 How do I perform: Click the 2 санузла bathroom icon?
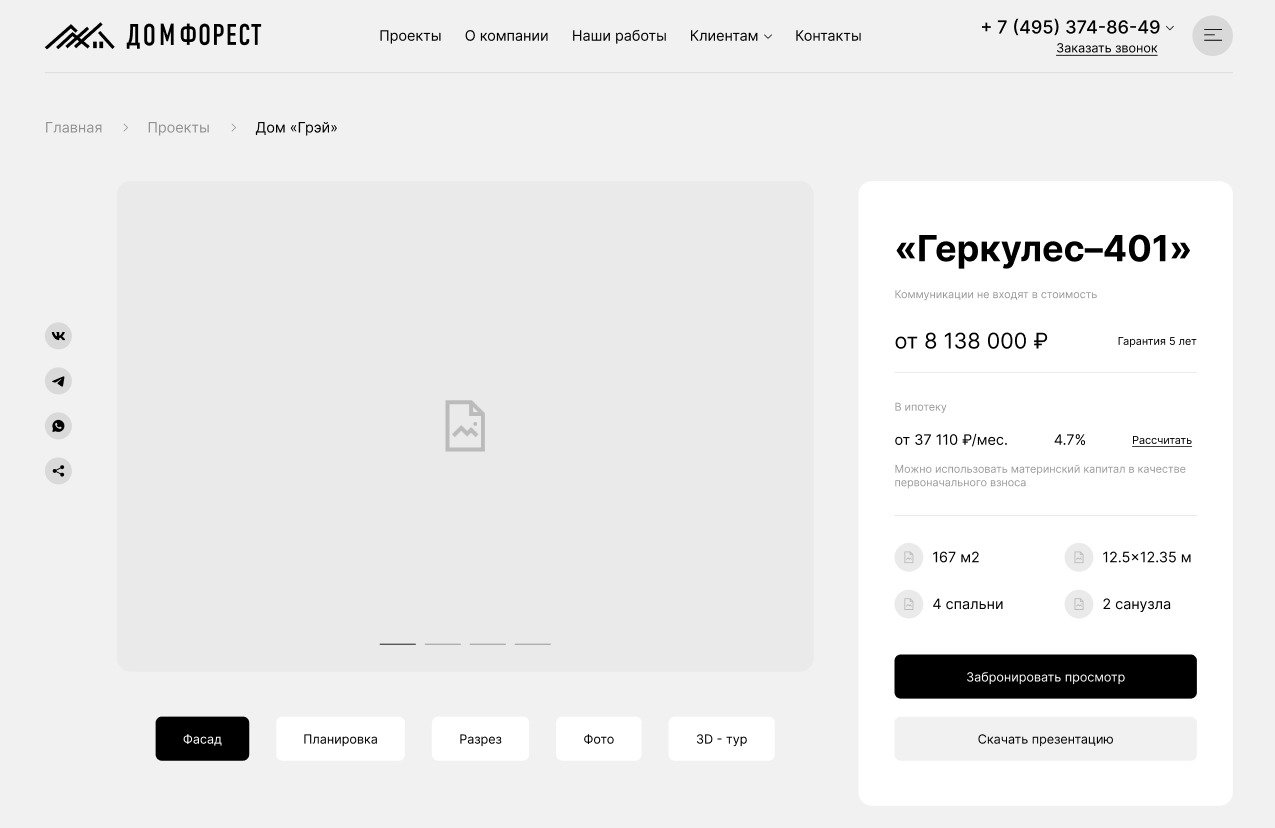coord(1078,604)
